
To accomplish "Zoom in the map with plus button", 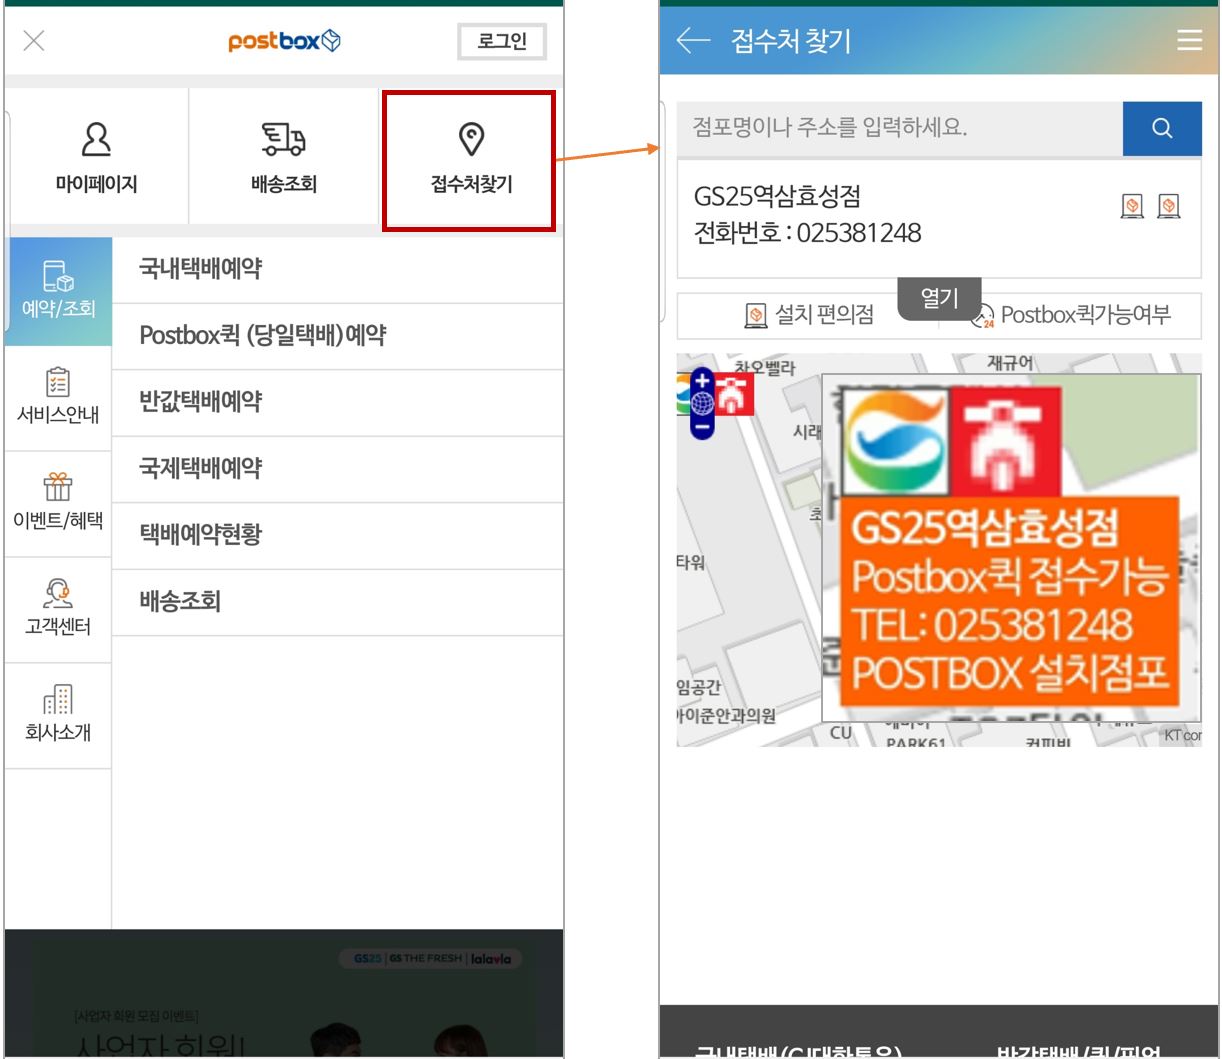I will [x=702, y=381].
